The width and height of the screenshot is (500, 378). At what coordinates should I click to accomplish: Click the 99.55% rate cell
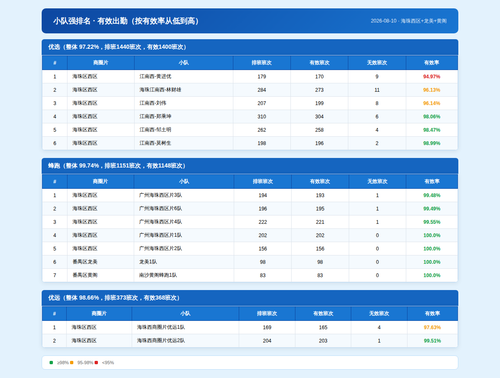(x=432, y=222)
